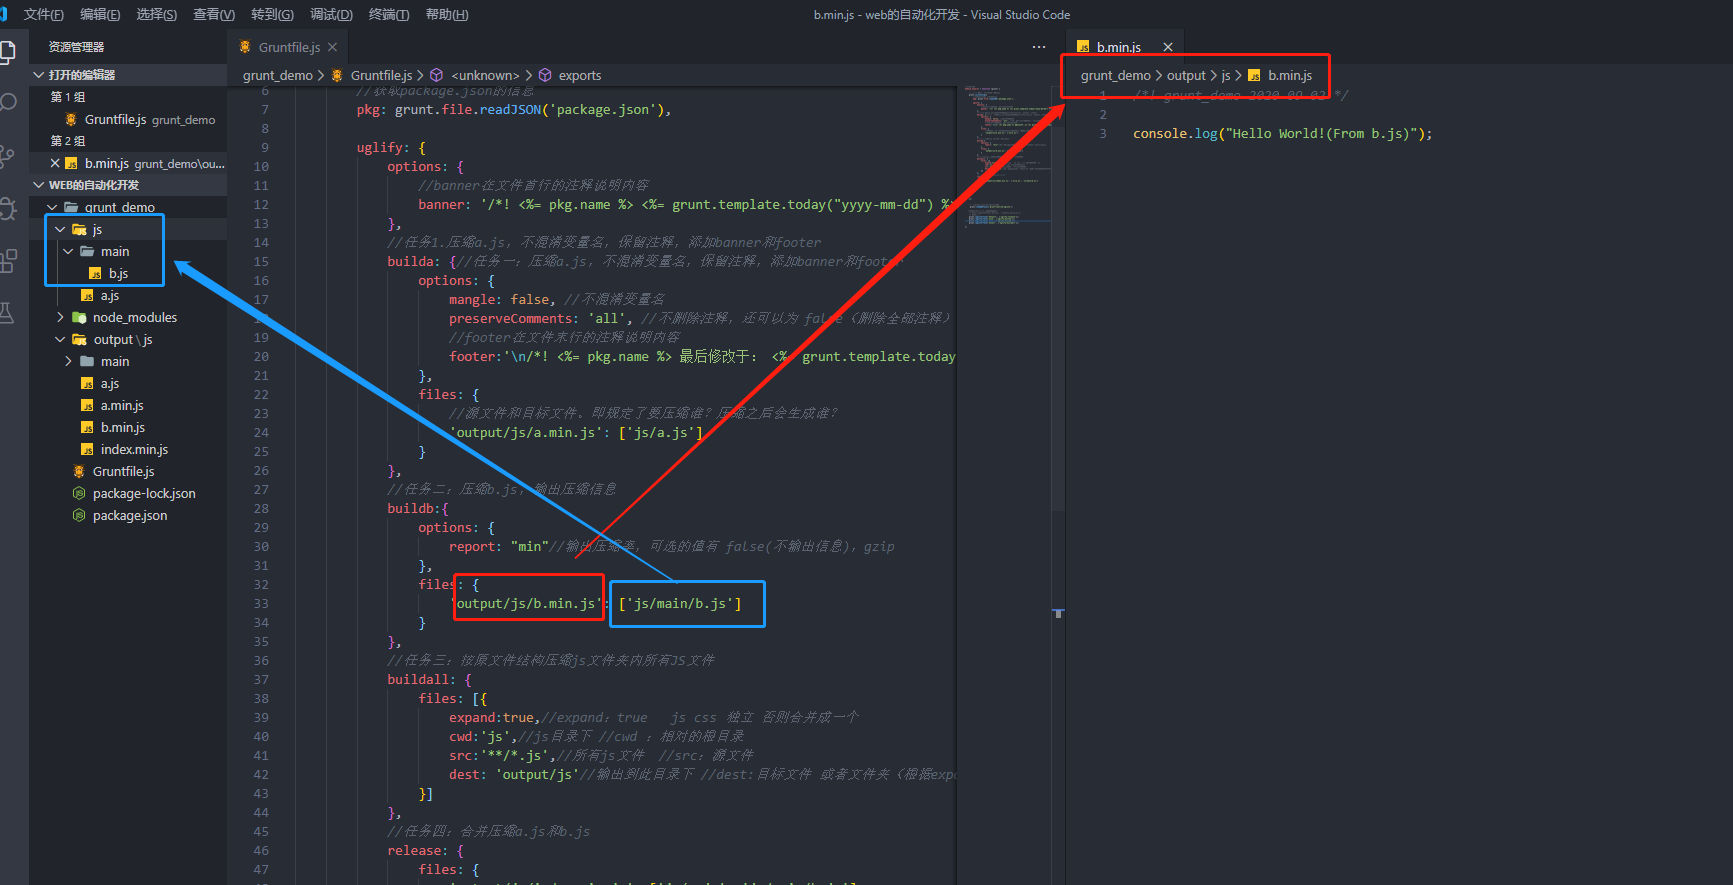Open b.js under js/main
This screenshot has height=885, width=1733.
pos(118,273)
